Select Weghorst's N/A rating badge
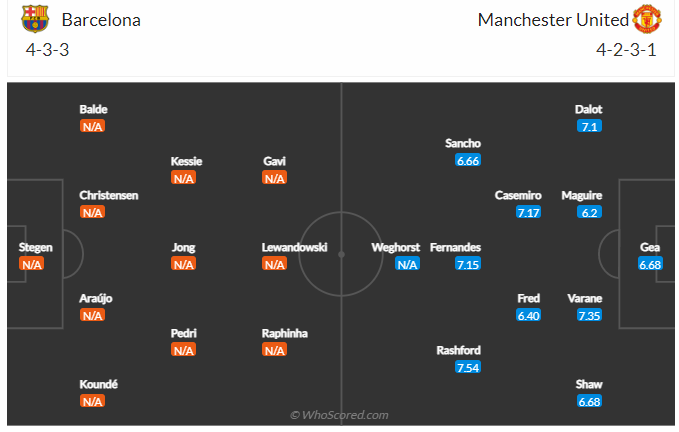 (x=407, y=264)
